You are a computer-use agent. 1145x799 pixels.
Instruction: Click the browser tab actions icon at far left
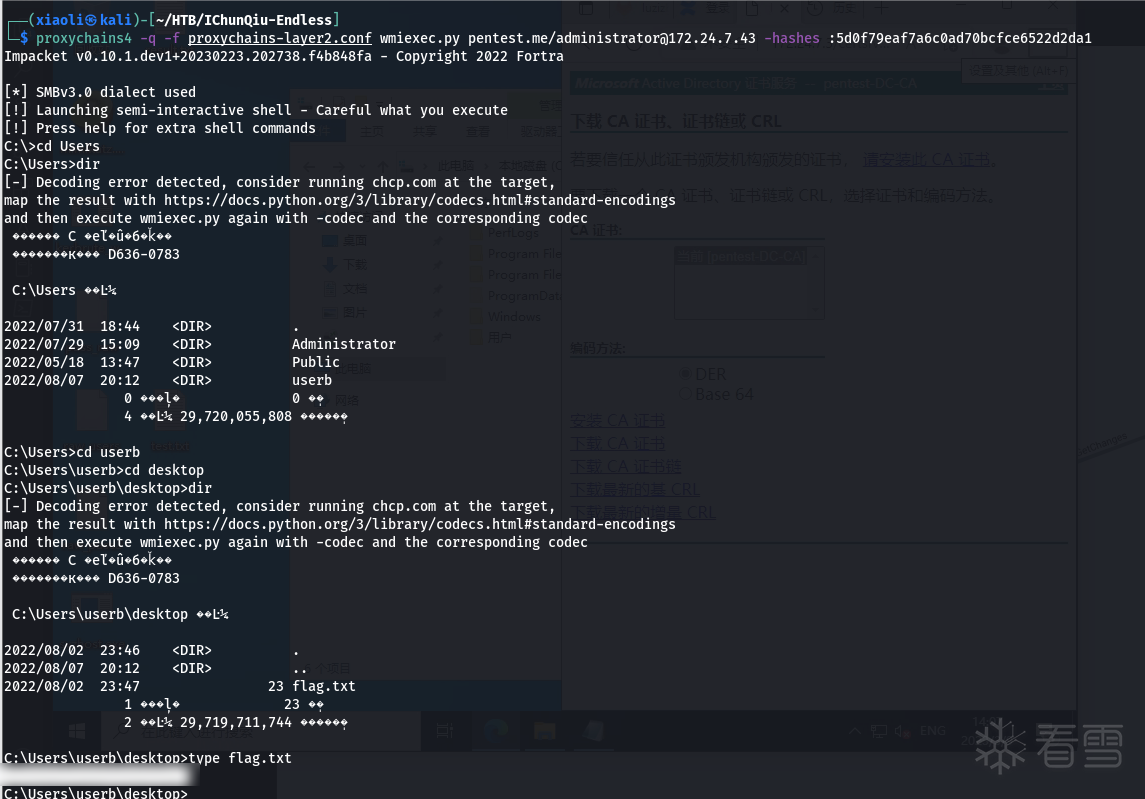point(586,8)
